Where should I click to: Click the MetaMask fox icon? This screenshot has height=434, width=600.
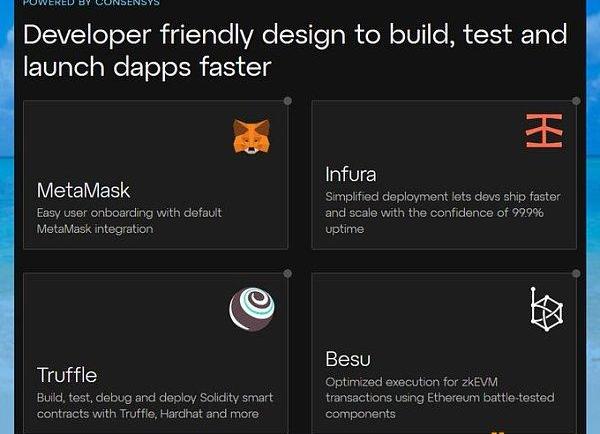tap(251, 137)
